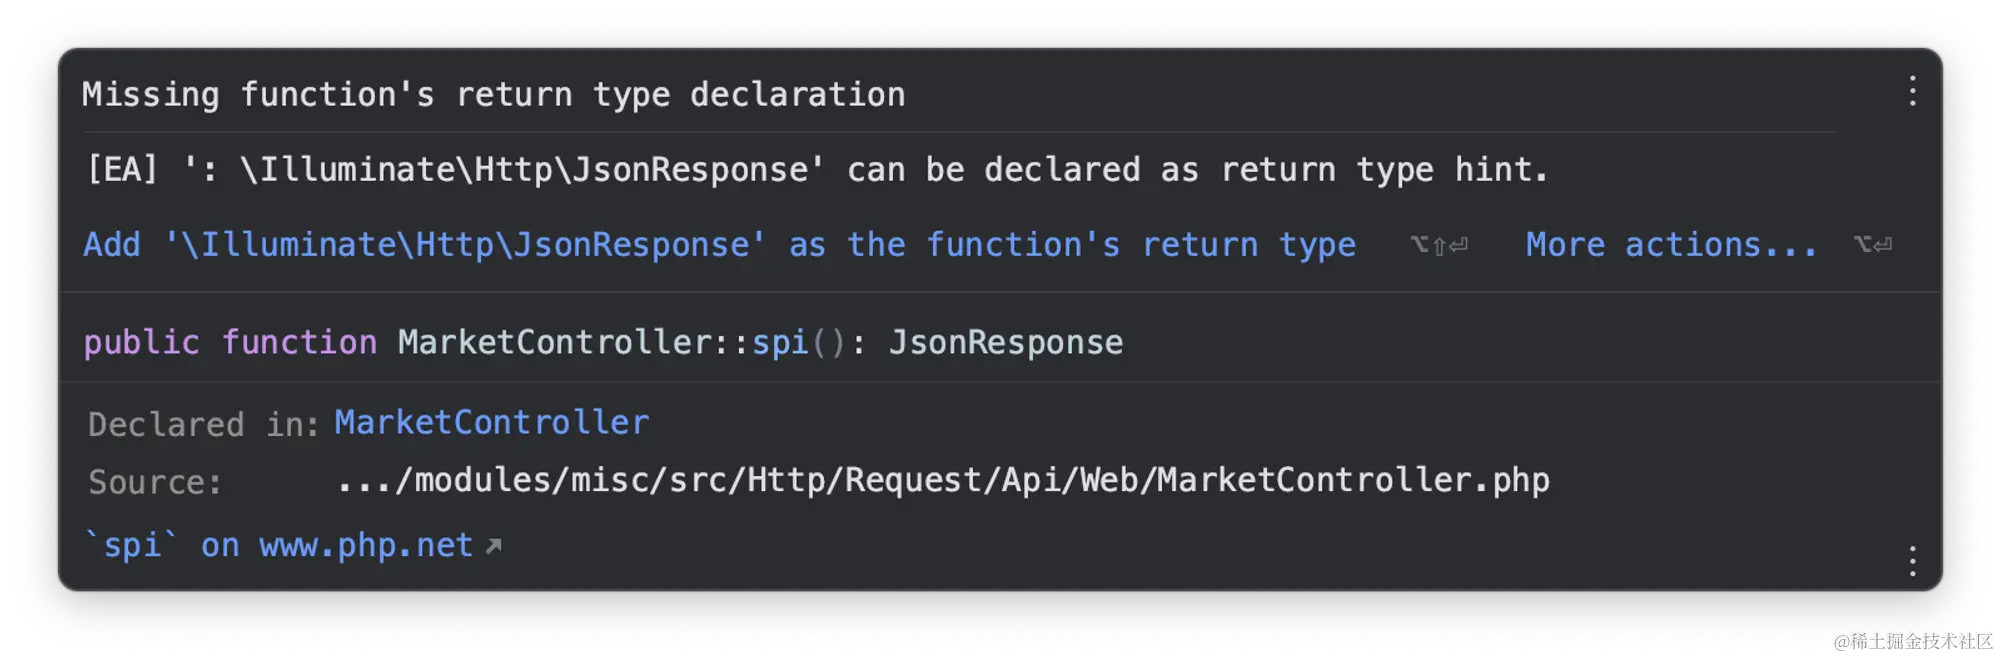Click the 'Source:' label
This screenshot has height=658, width=2000.
coord(155,483)
